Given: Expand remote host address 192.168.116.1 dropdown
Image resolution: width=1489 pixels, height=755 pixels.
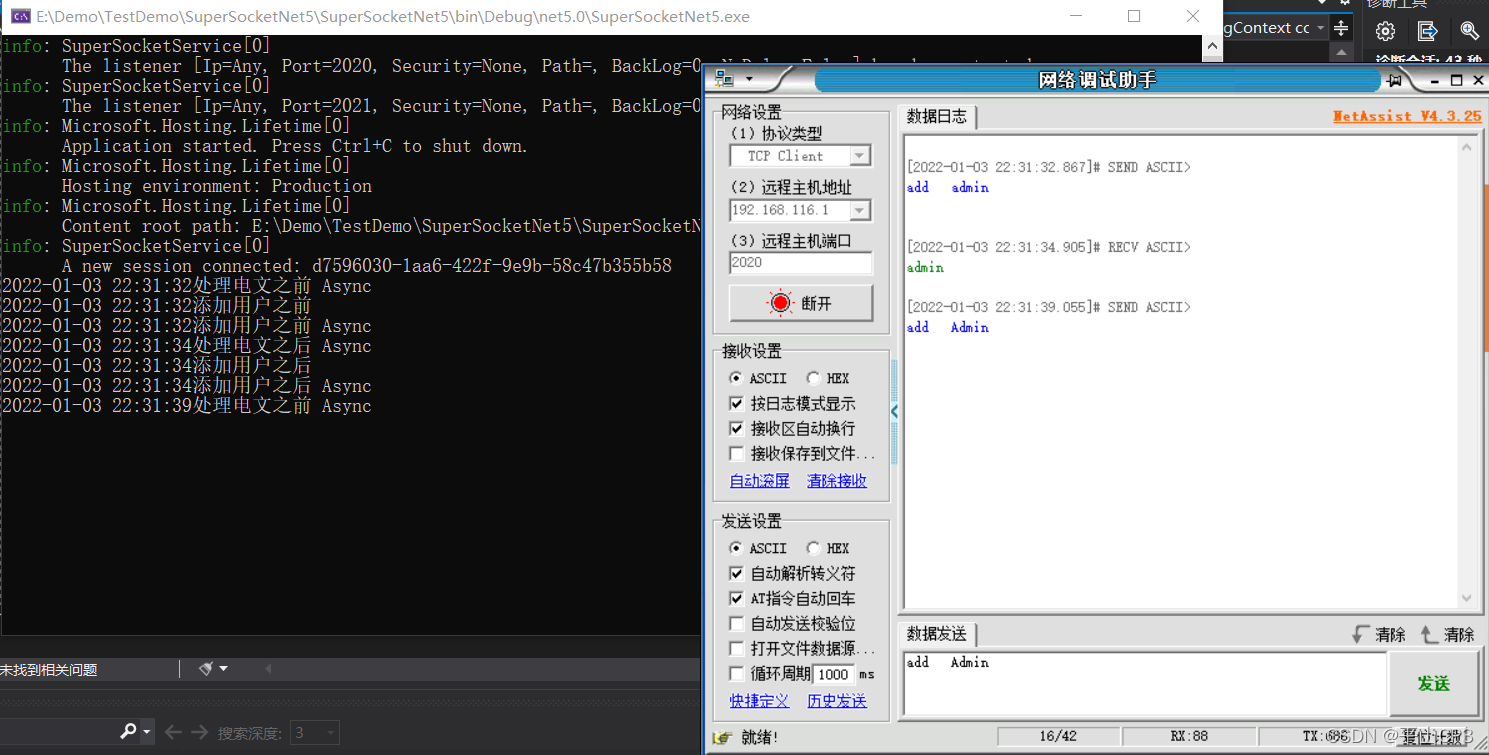Looking at the screenshot, I should [x=859, y=210].
